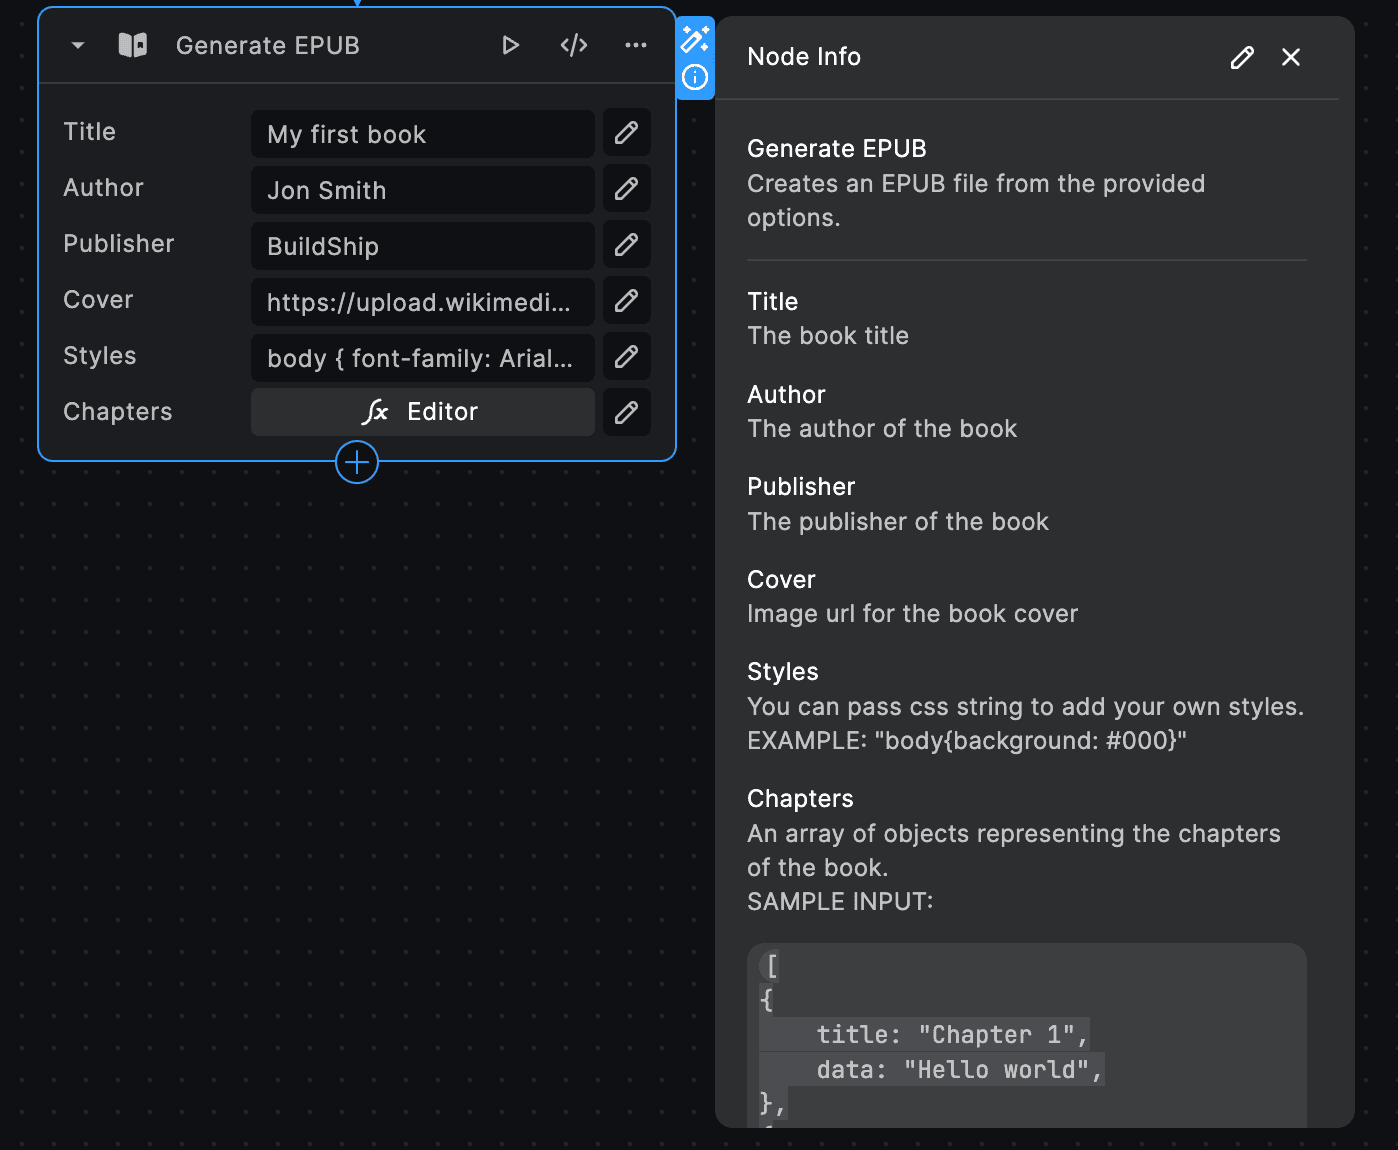Select the Author input showing Jon Smith

tap(422, 189)
